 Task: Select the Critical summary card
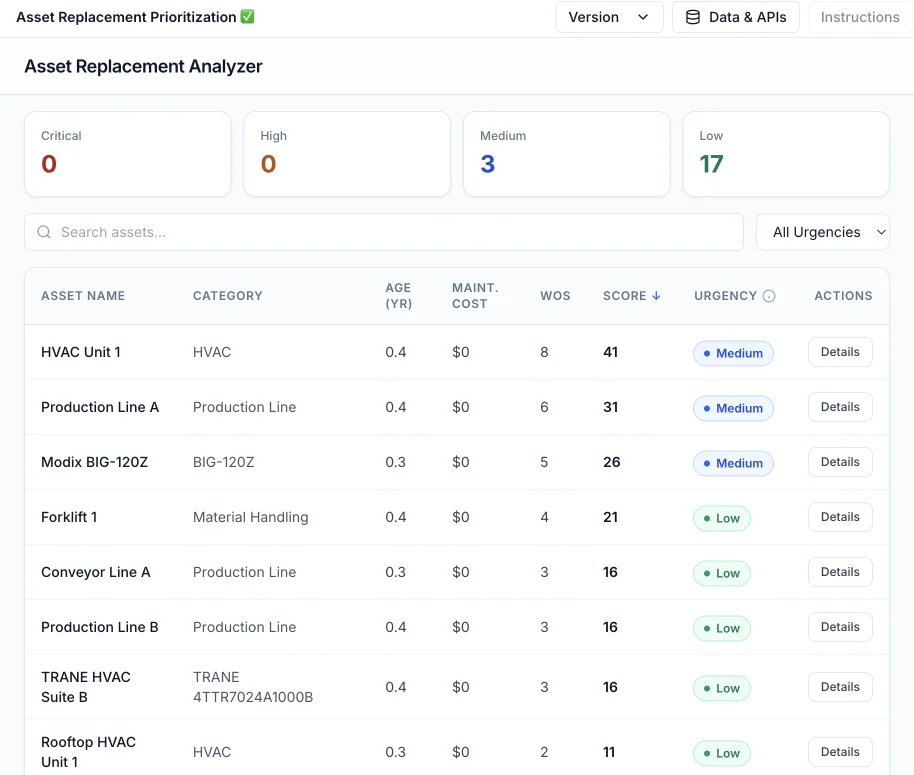coord(128,153)
